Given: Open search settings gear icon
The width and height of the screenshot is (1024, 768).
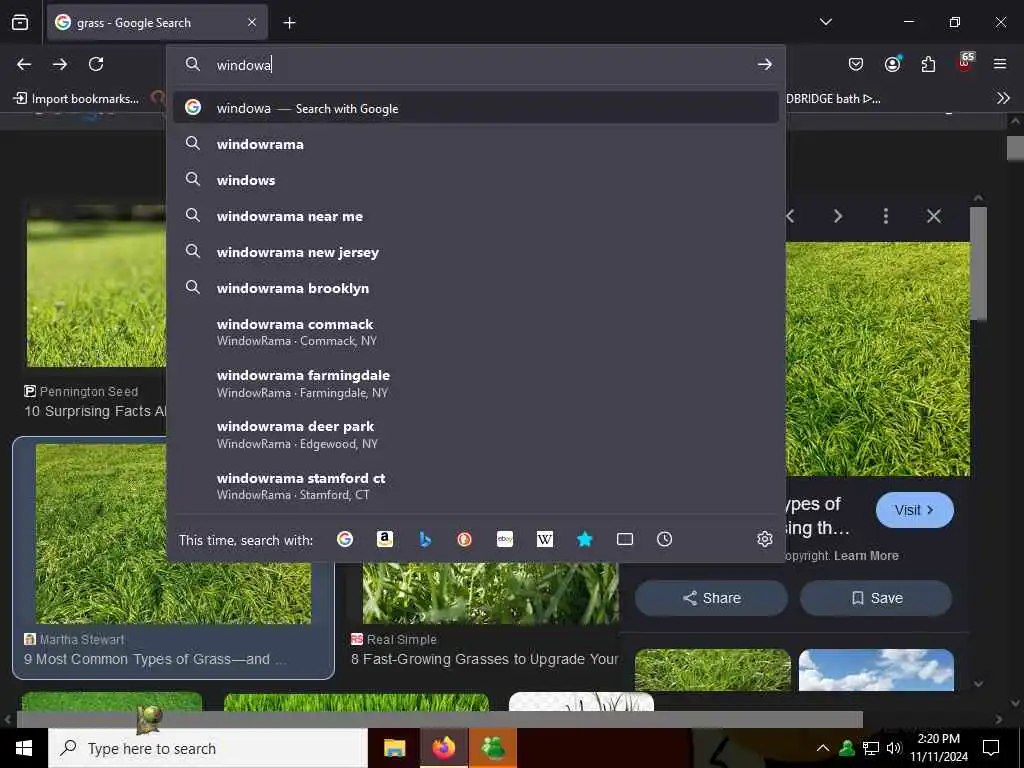Looking at the screenshot, I should tap(765, 539).
